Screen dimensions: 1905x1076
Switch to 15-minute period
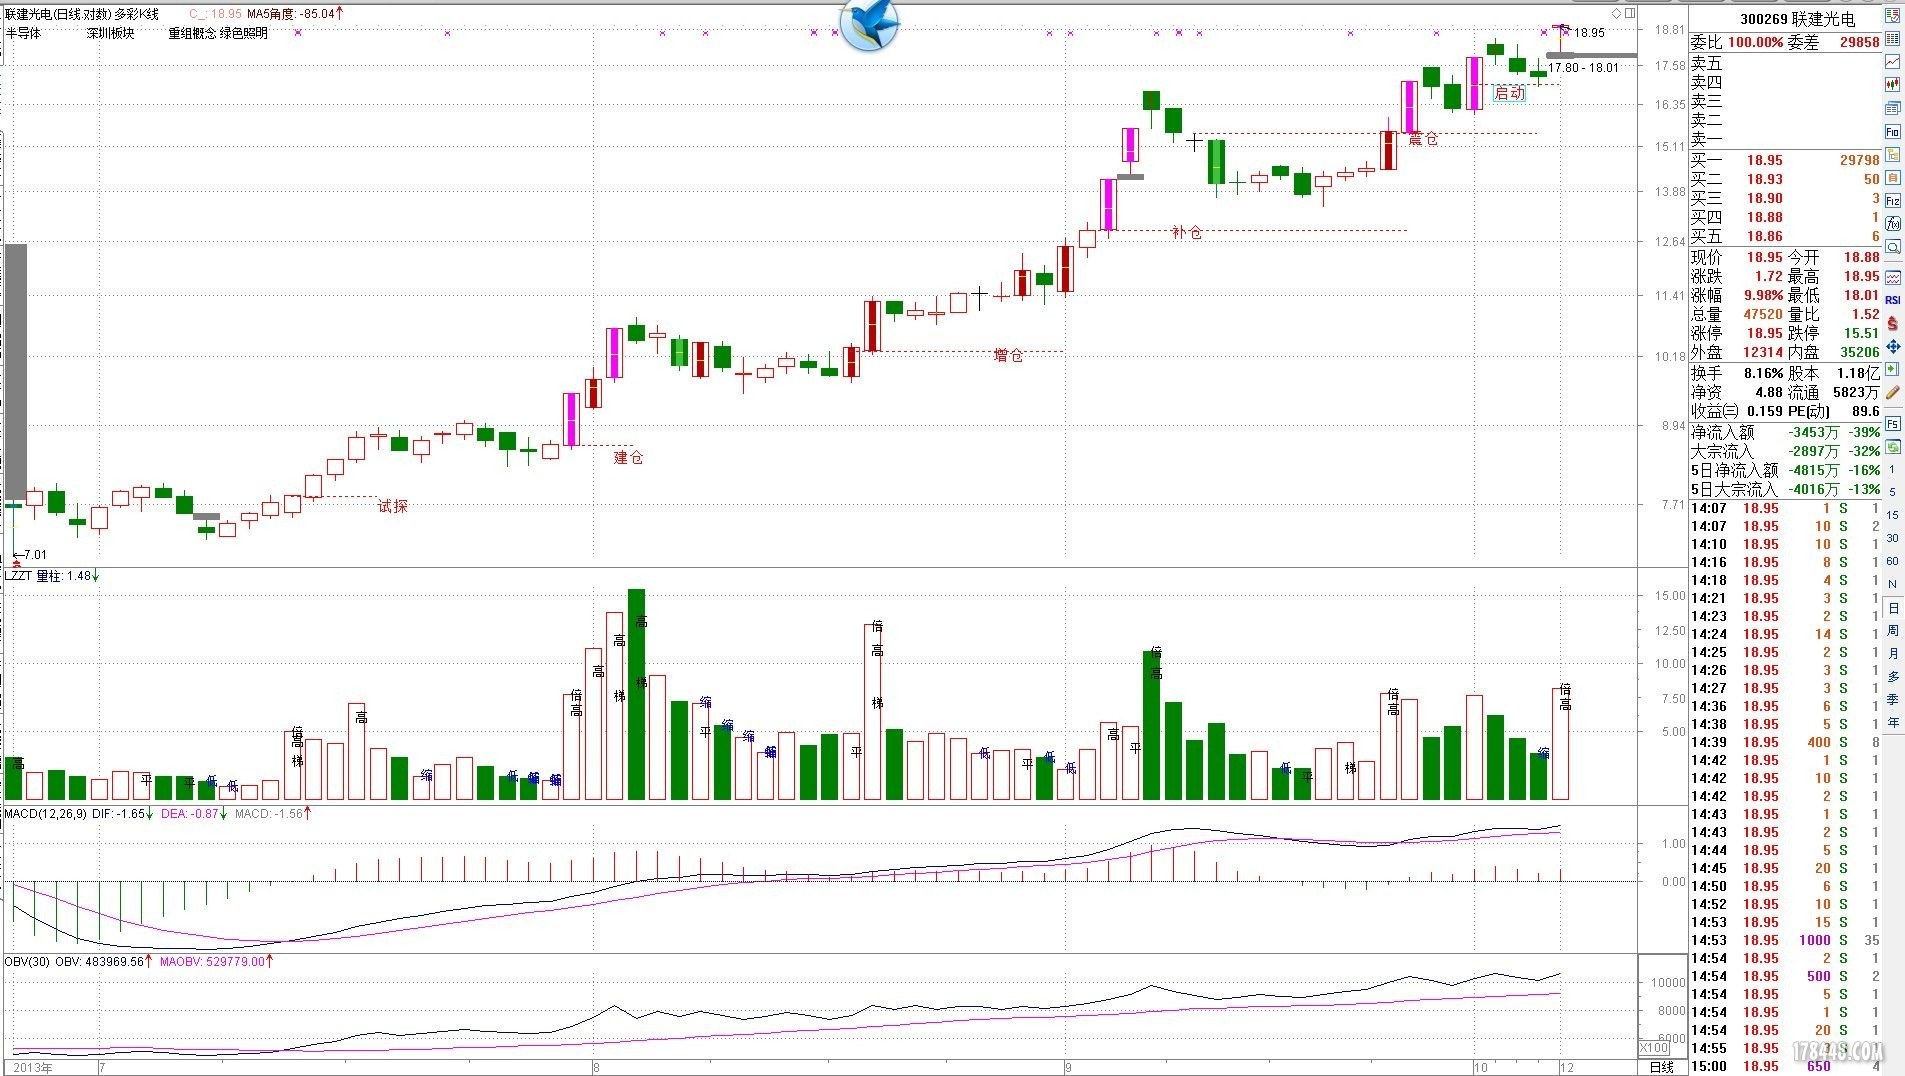pos(1892,515)
